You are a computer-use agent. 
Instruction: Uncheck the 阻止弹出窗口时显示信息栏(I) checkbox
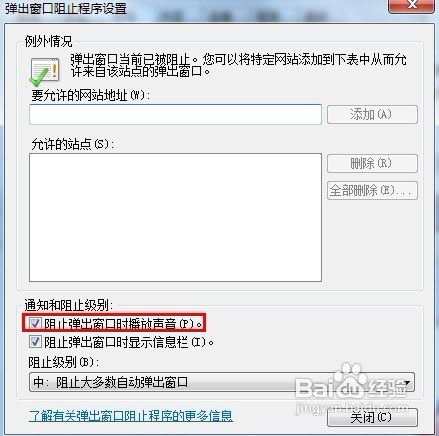tap(35, 342)
